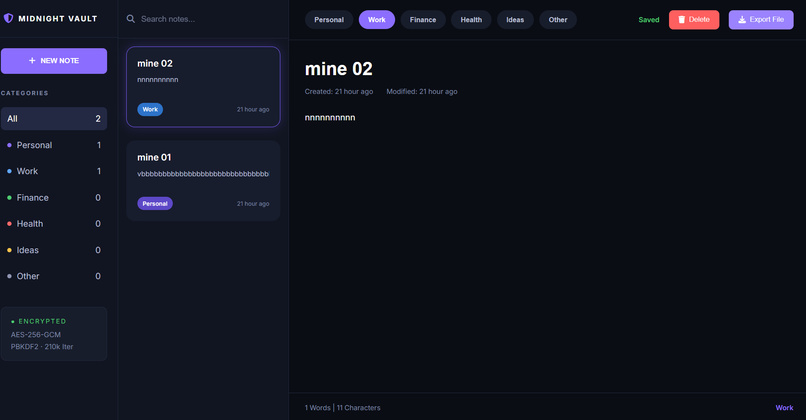
Task: Click the gray dot beside Other category
Action: click(x=9, y=276)
